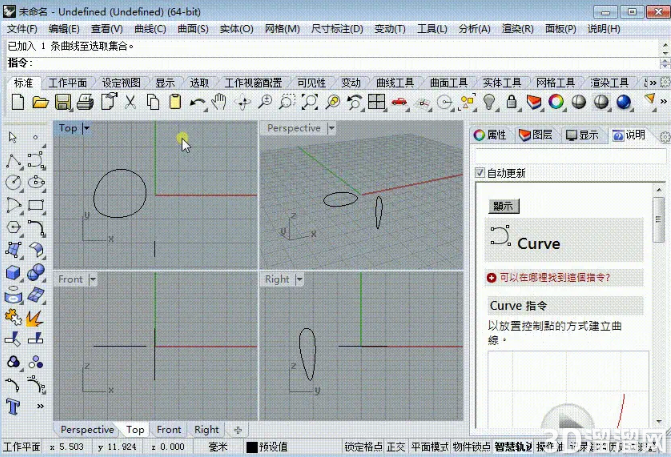Click the light bulb hide icon
This screenshot has width=671, height=457.
pyautogui.click(x=489, y=102)
